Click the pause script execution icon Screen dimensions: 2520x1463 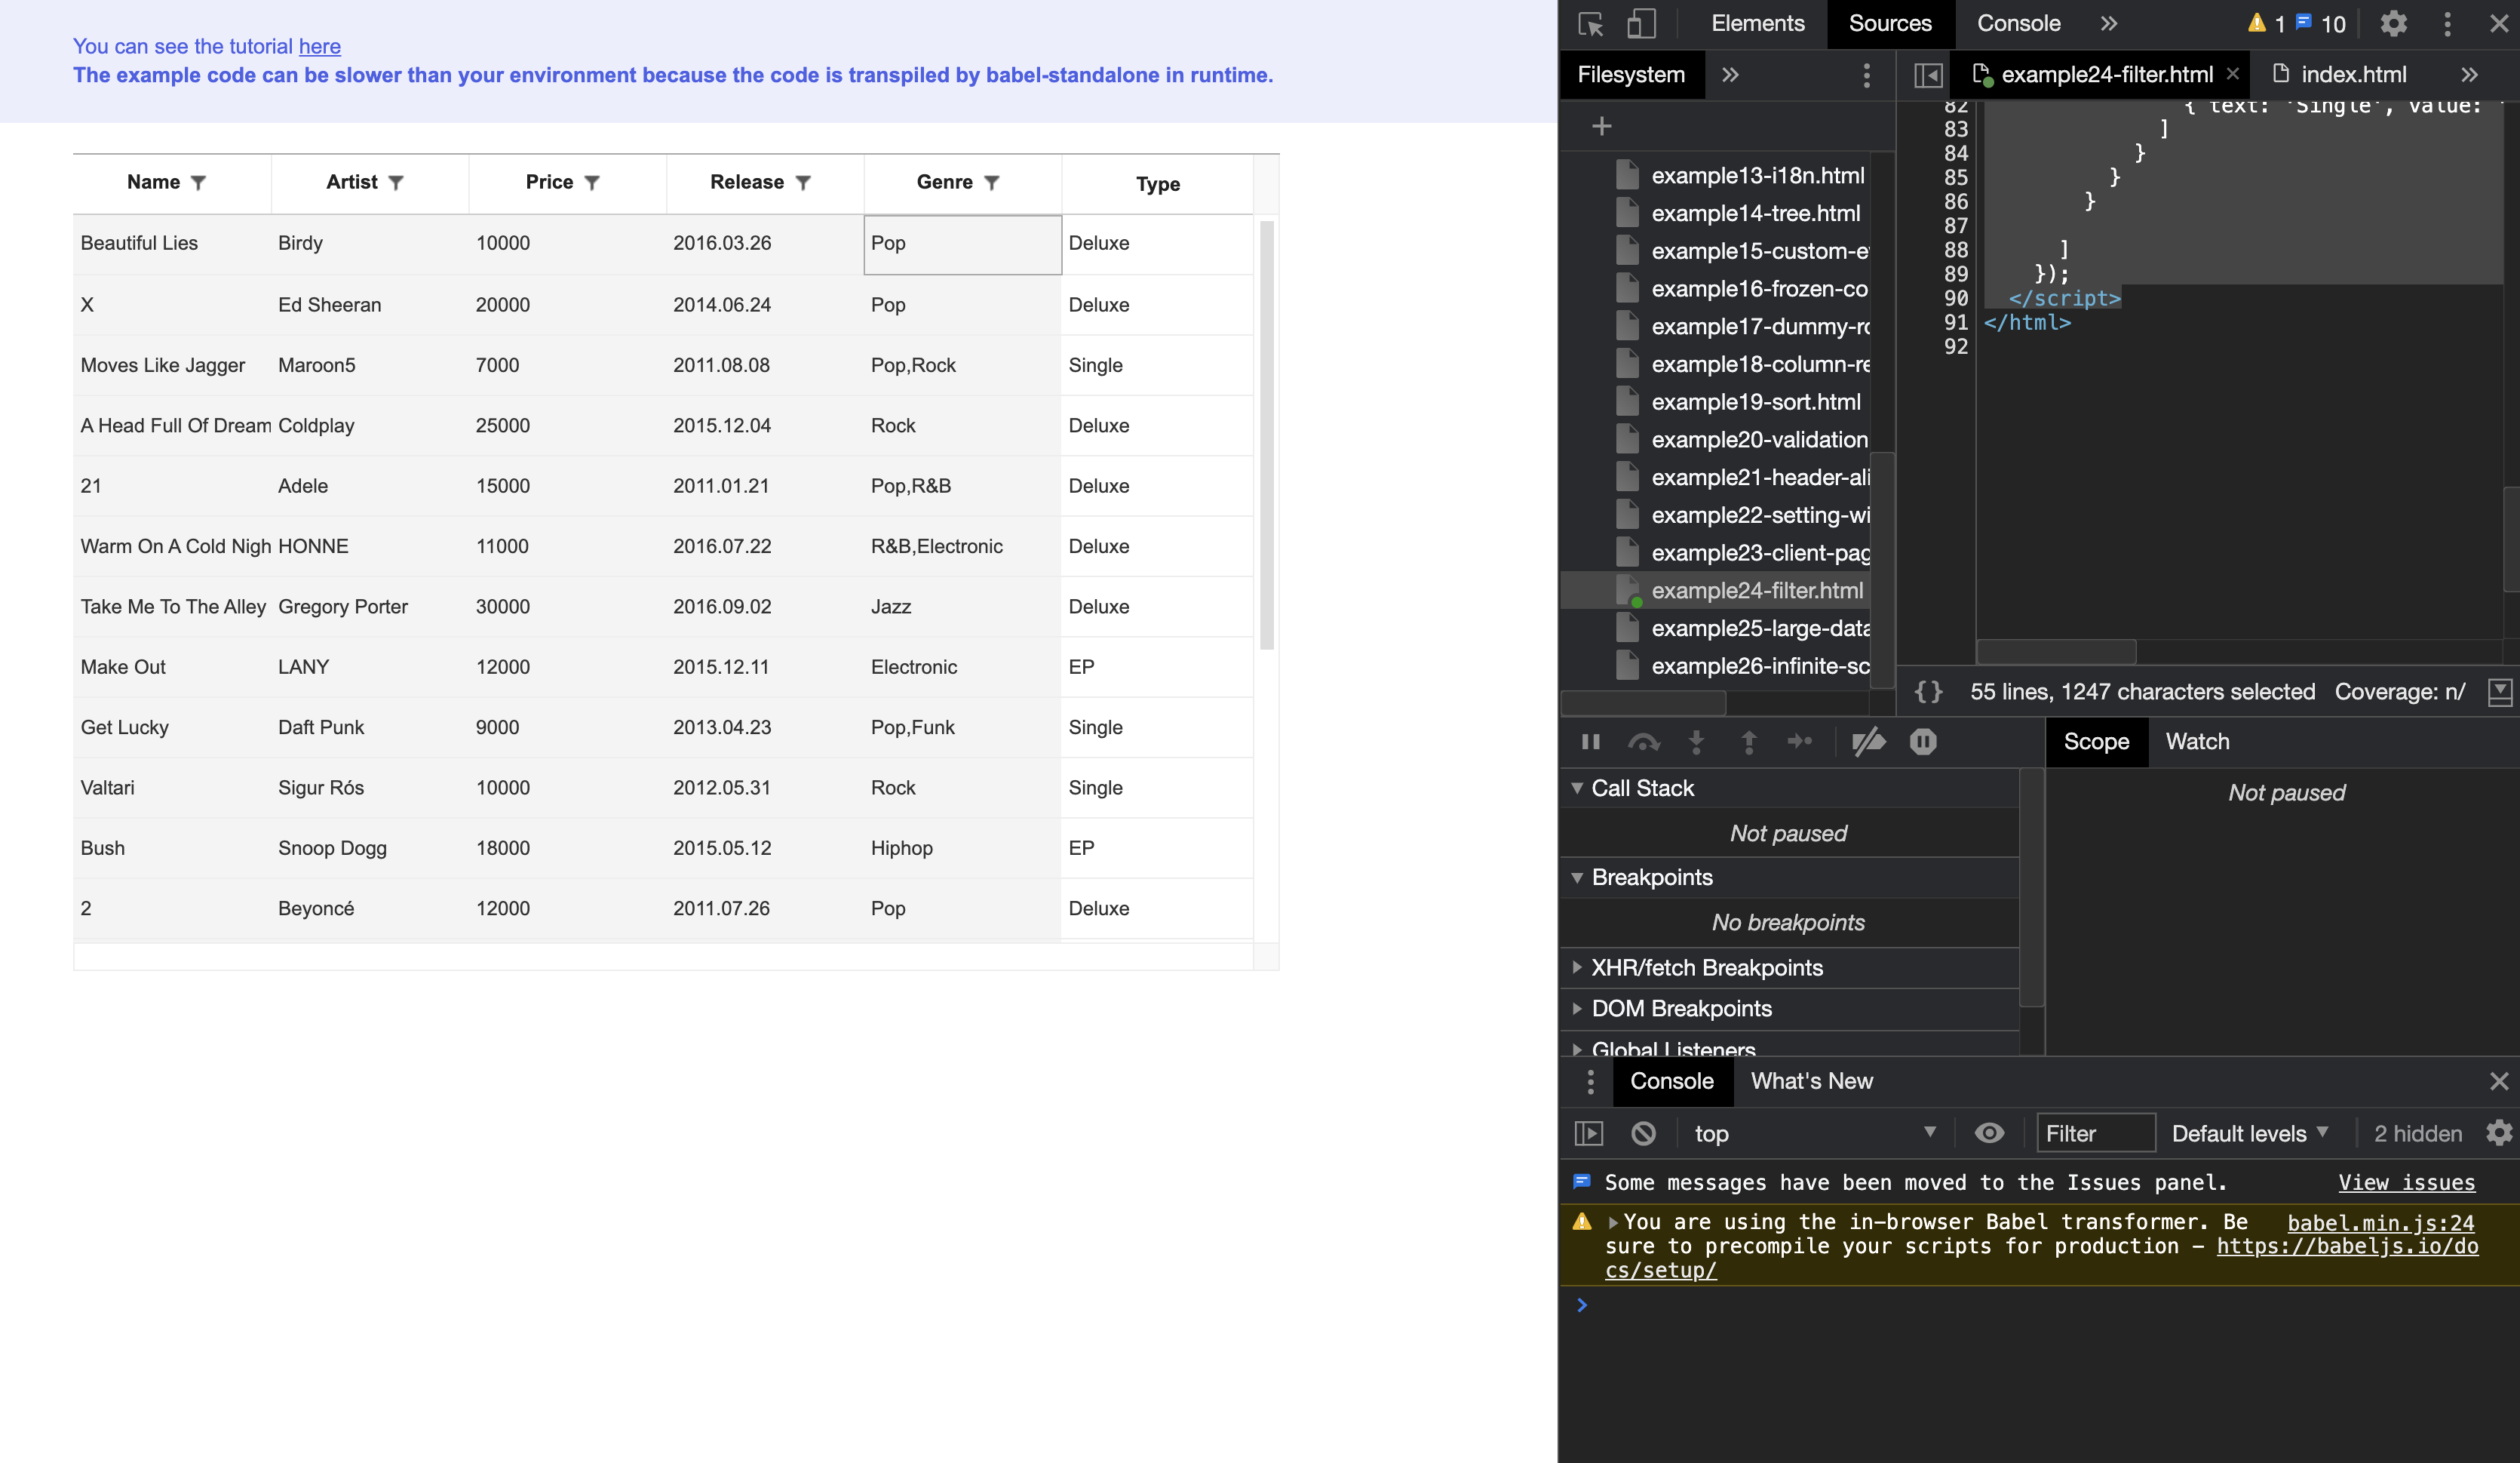point(1591,742)
